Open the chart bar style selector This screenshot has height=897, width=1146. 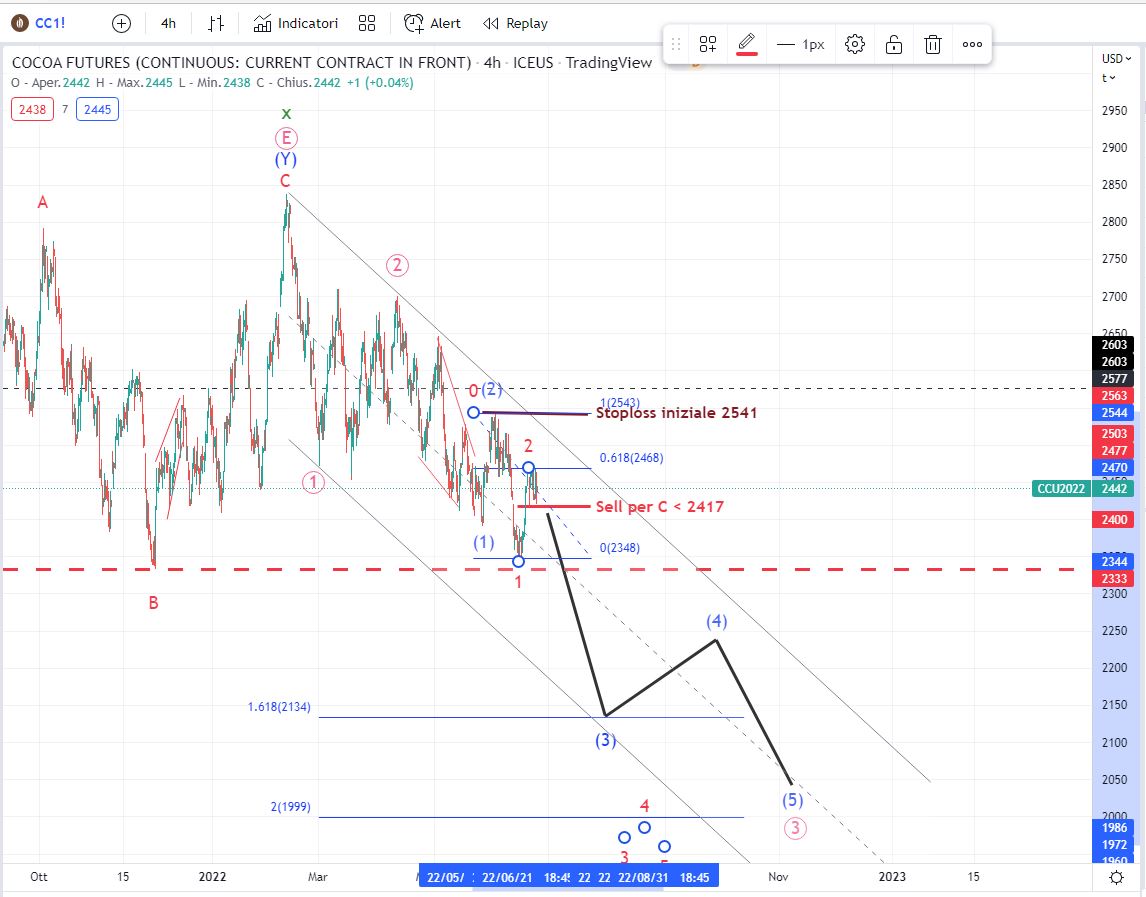click(216, 23)
